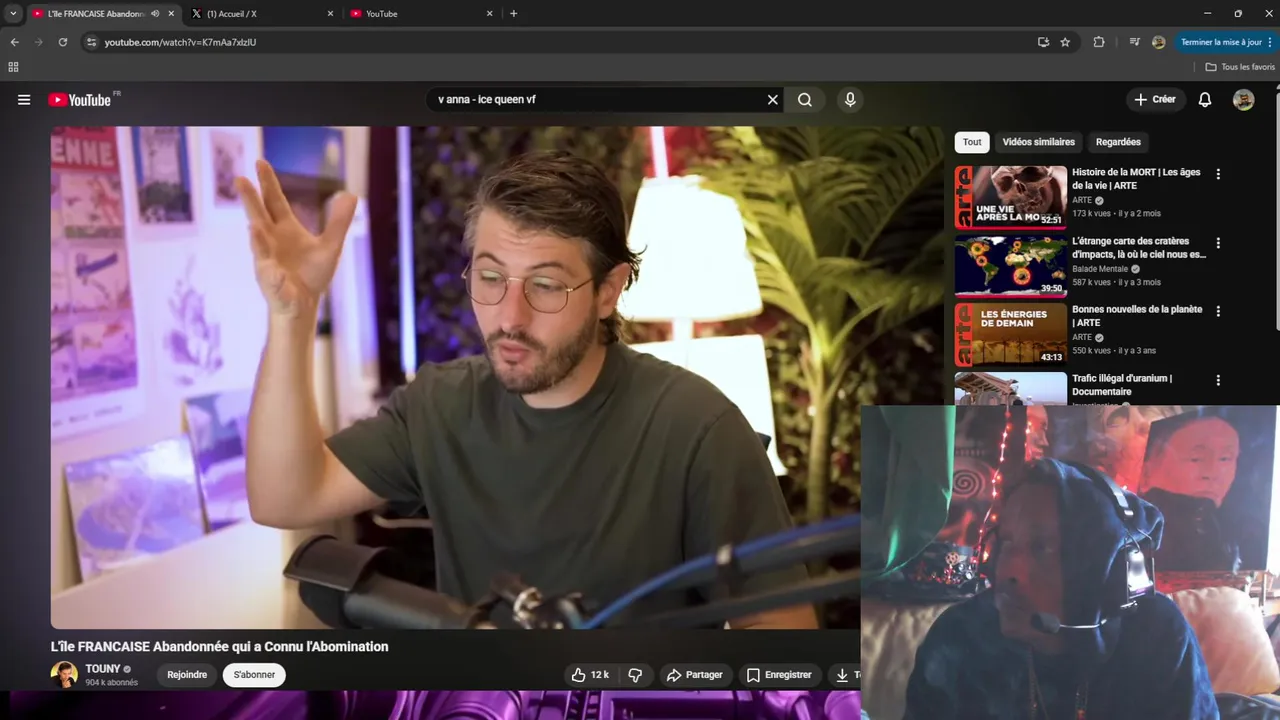This screenshot has height=720, width=1280.
Task: Click the Créer button
Action: (x=1155, y=99)
